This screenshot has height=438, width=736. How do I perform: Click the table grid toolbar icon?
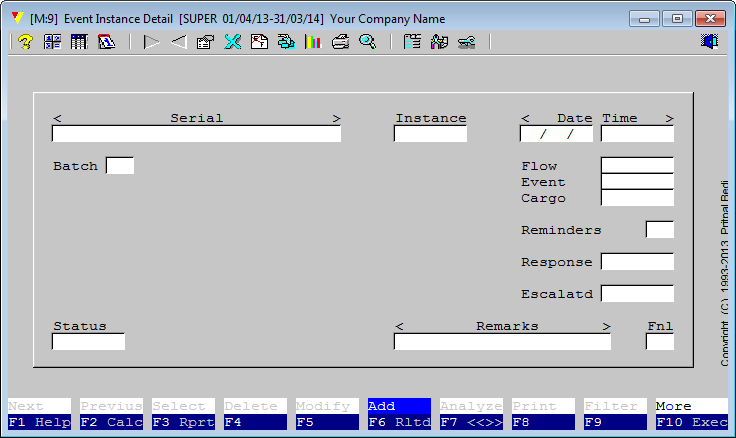tap(79, 42)
